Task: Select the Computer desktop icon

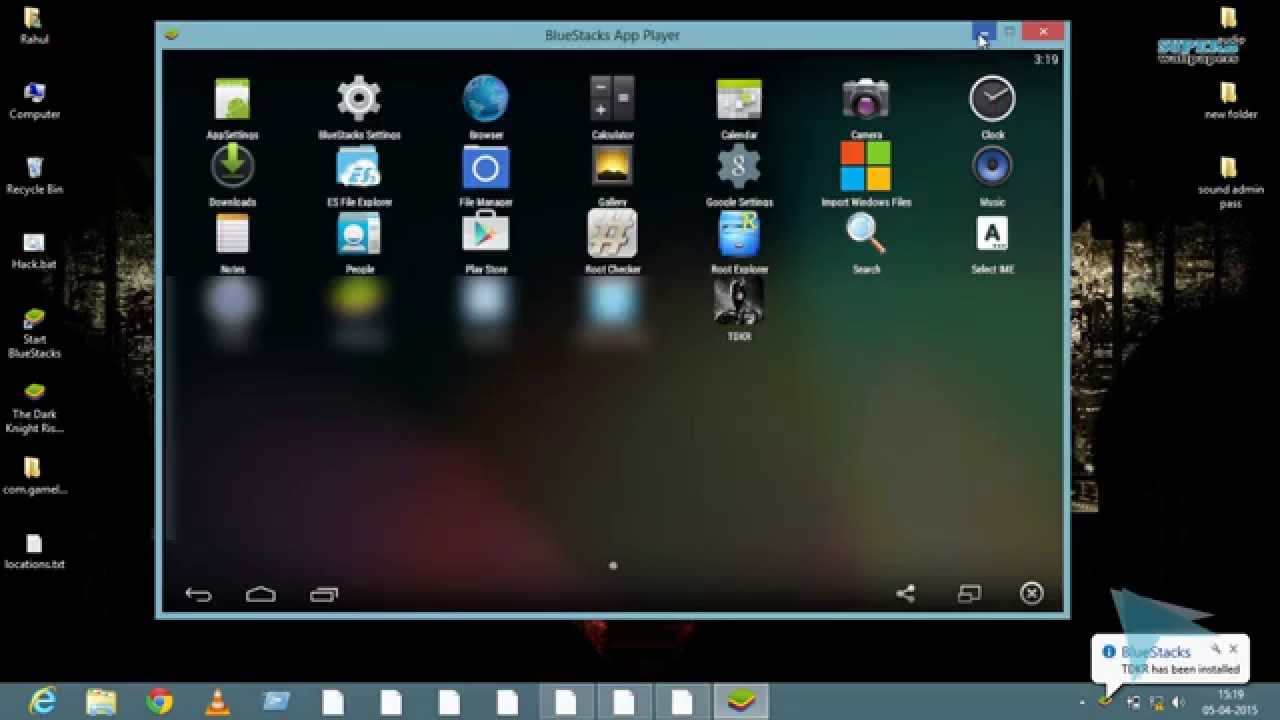Action: pos(34,99)
